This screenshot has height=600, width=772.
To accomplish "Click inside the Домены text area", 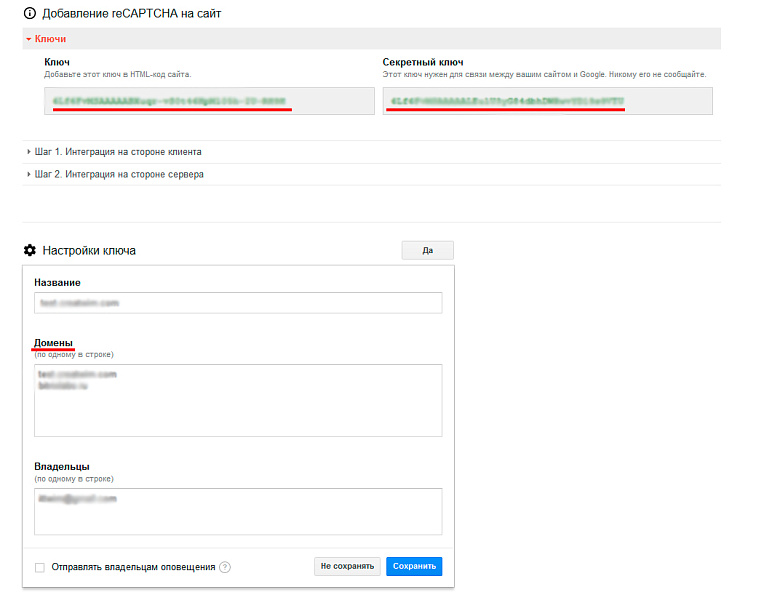I will (238, 400).
